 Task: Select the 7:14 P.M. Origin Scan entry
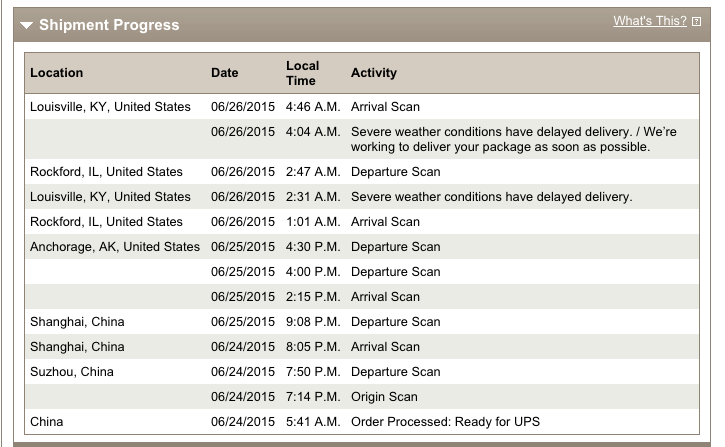point(384,397)
